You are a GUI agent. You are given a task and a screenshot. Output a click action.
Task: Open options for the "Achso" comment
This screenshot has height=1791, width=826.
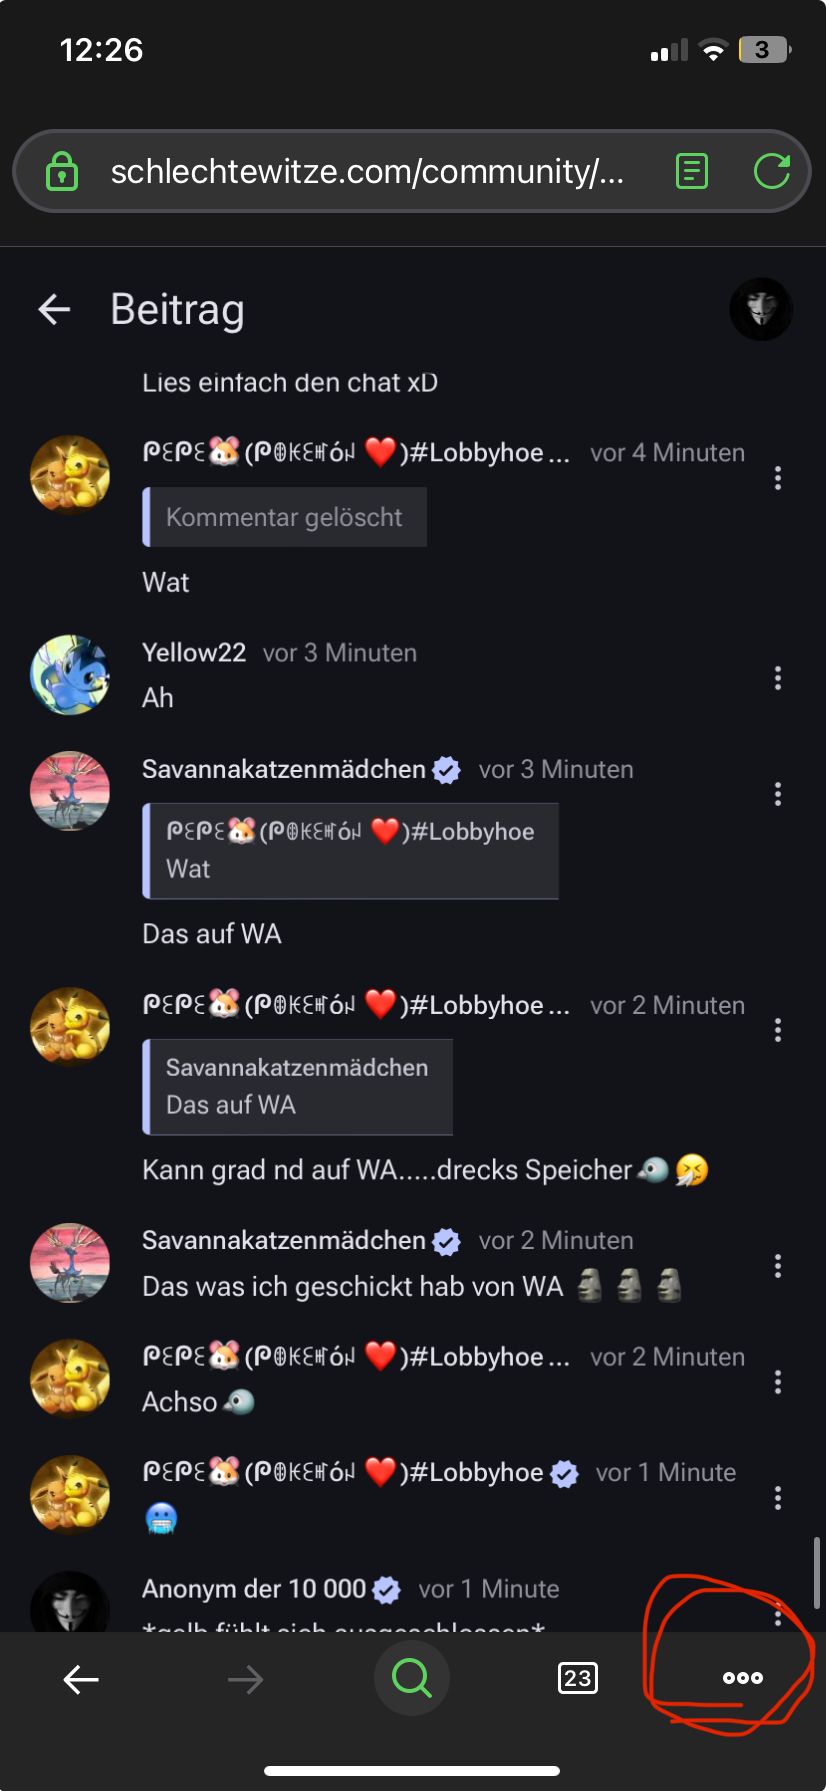point(778,1383)
